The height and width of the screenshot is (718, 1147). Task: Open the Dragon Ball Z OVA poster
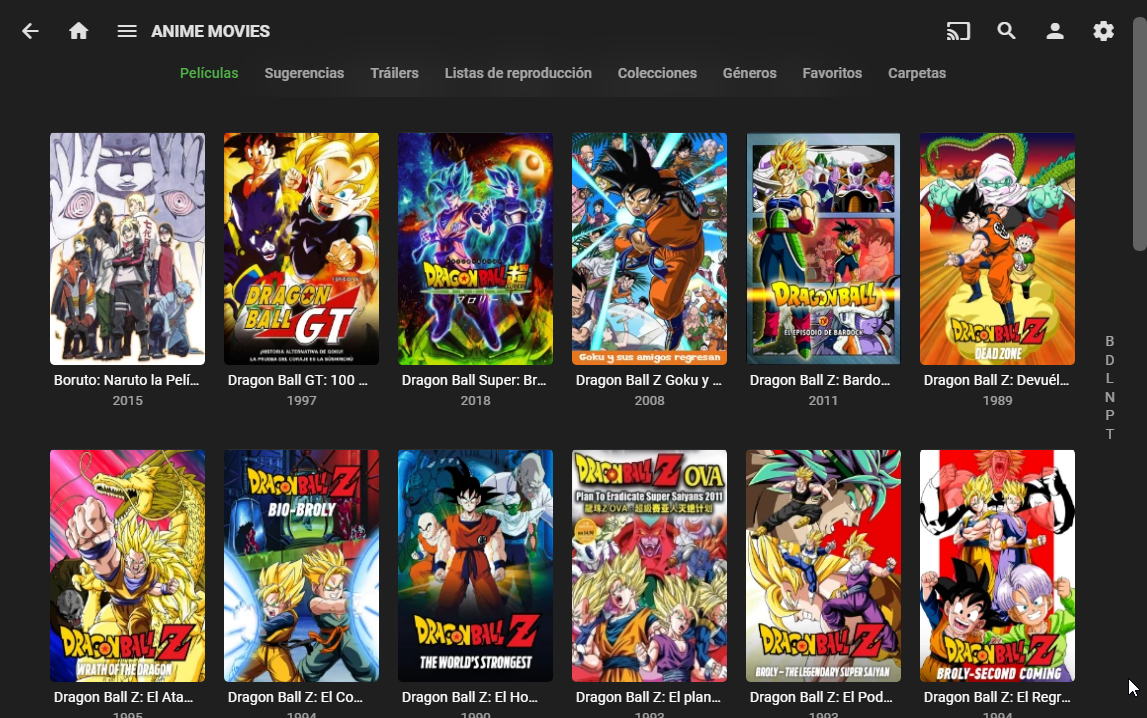click(x=650, y=566)
